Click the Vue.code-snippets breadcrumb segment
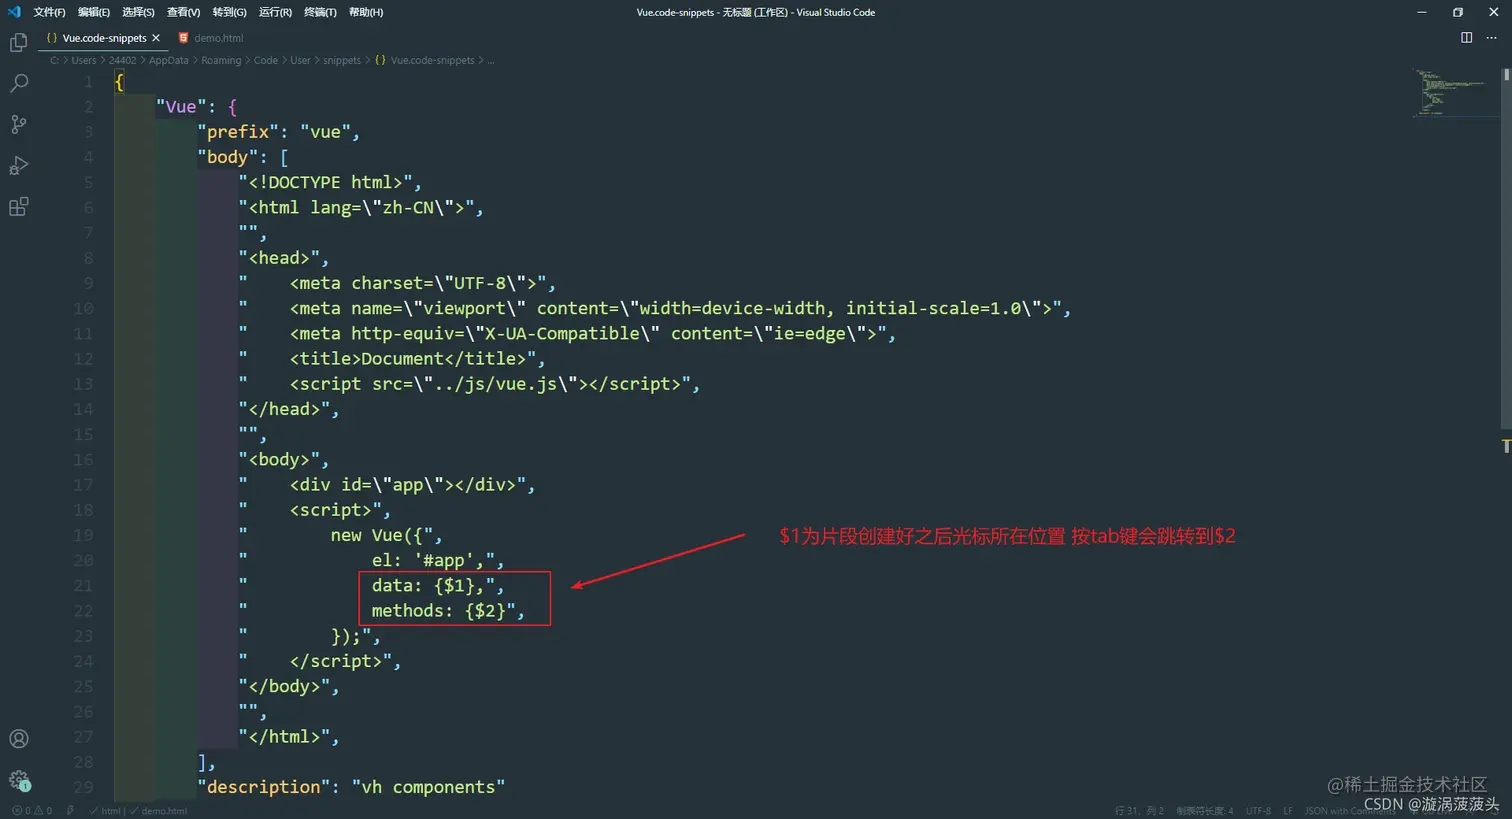1512x819 pixels. [x=425, y=60]
